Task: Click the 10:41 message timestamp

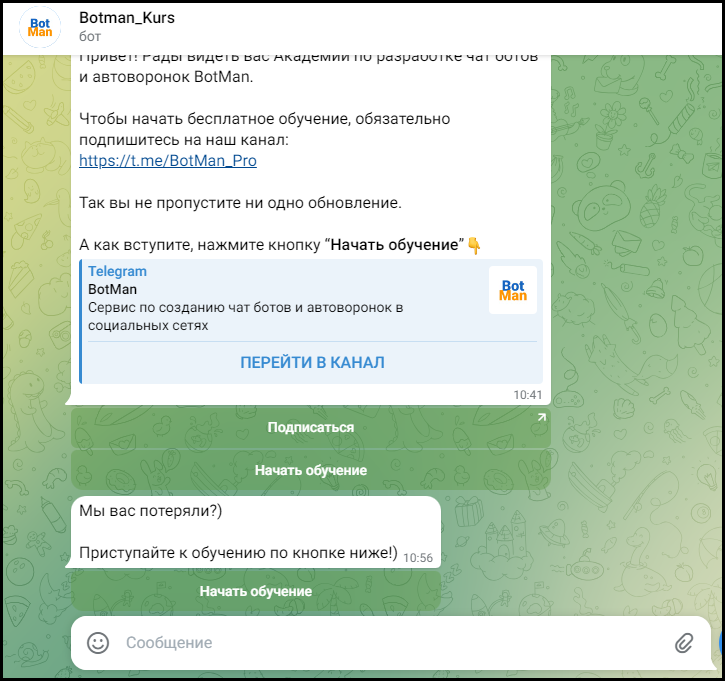Action: coord(528,395)
